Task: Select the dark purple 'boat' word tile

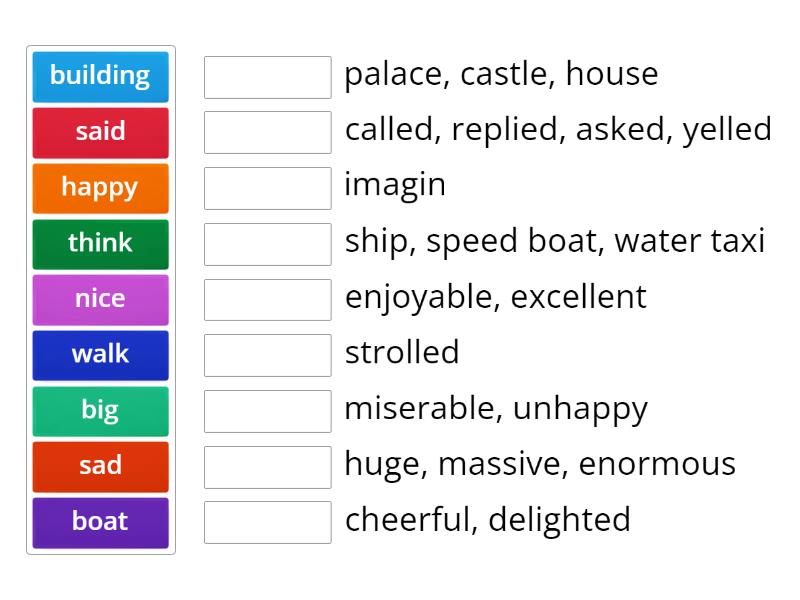Action: pyautogui.click(x=100, y=522)
